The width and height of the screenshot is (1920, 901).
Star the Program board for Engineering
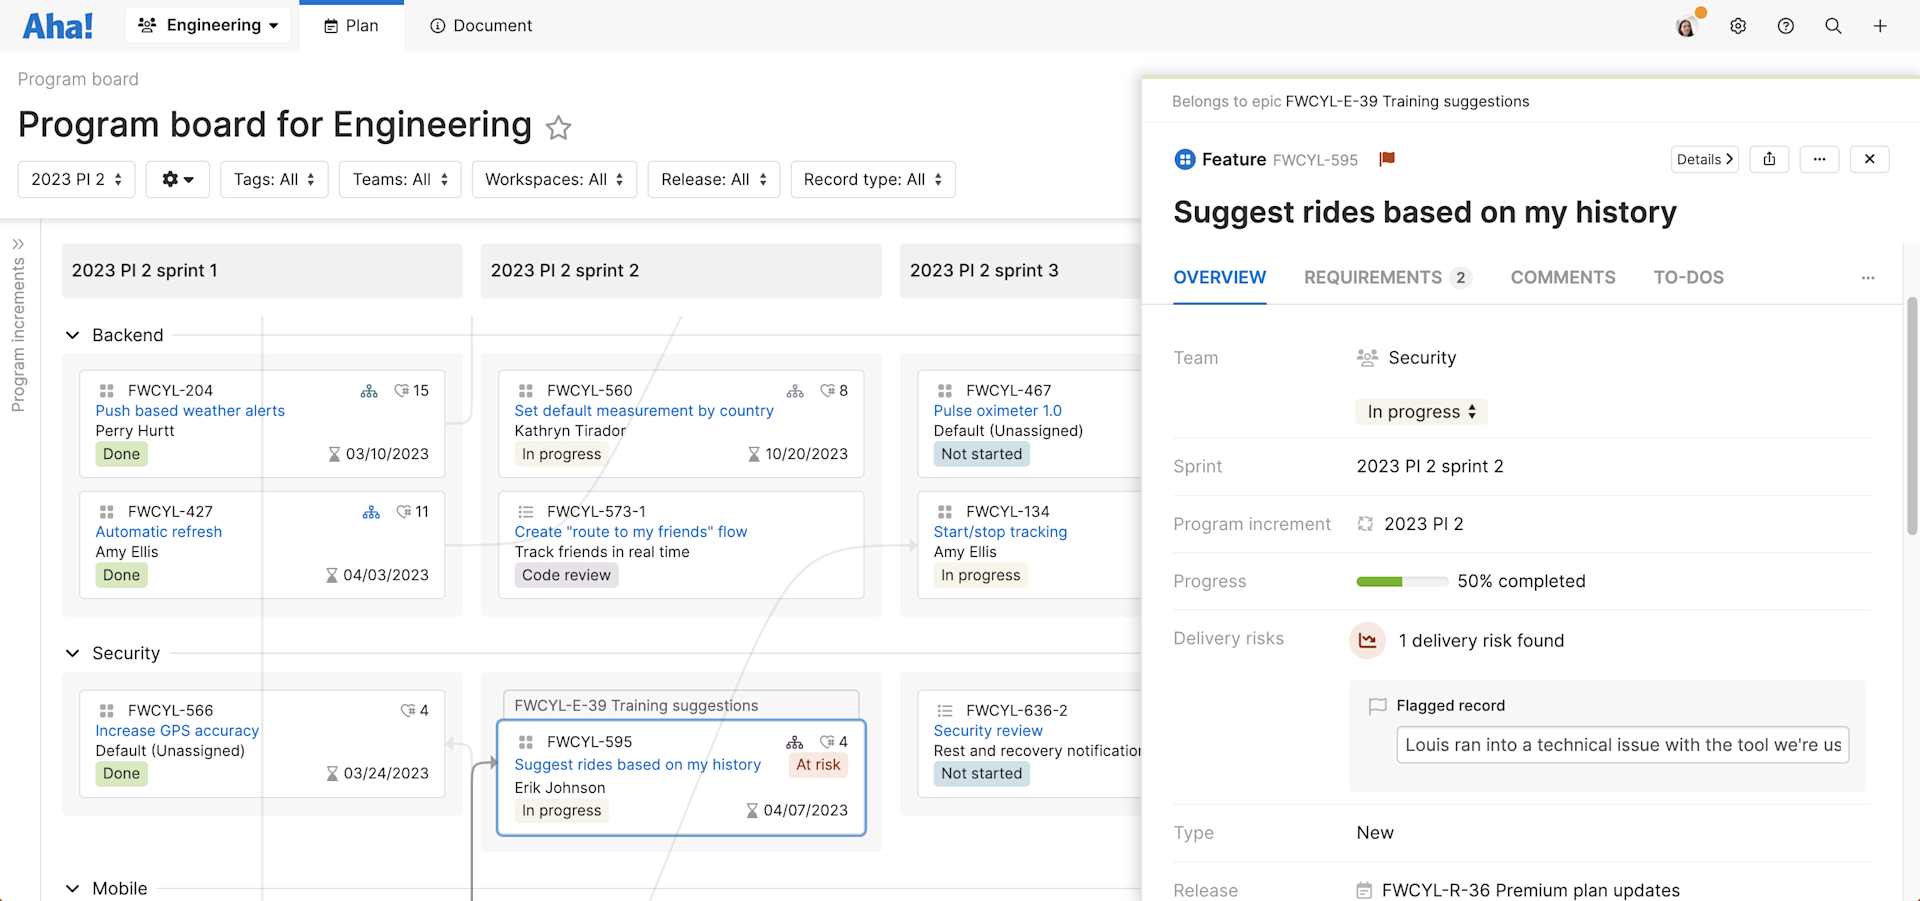558,127
